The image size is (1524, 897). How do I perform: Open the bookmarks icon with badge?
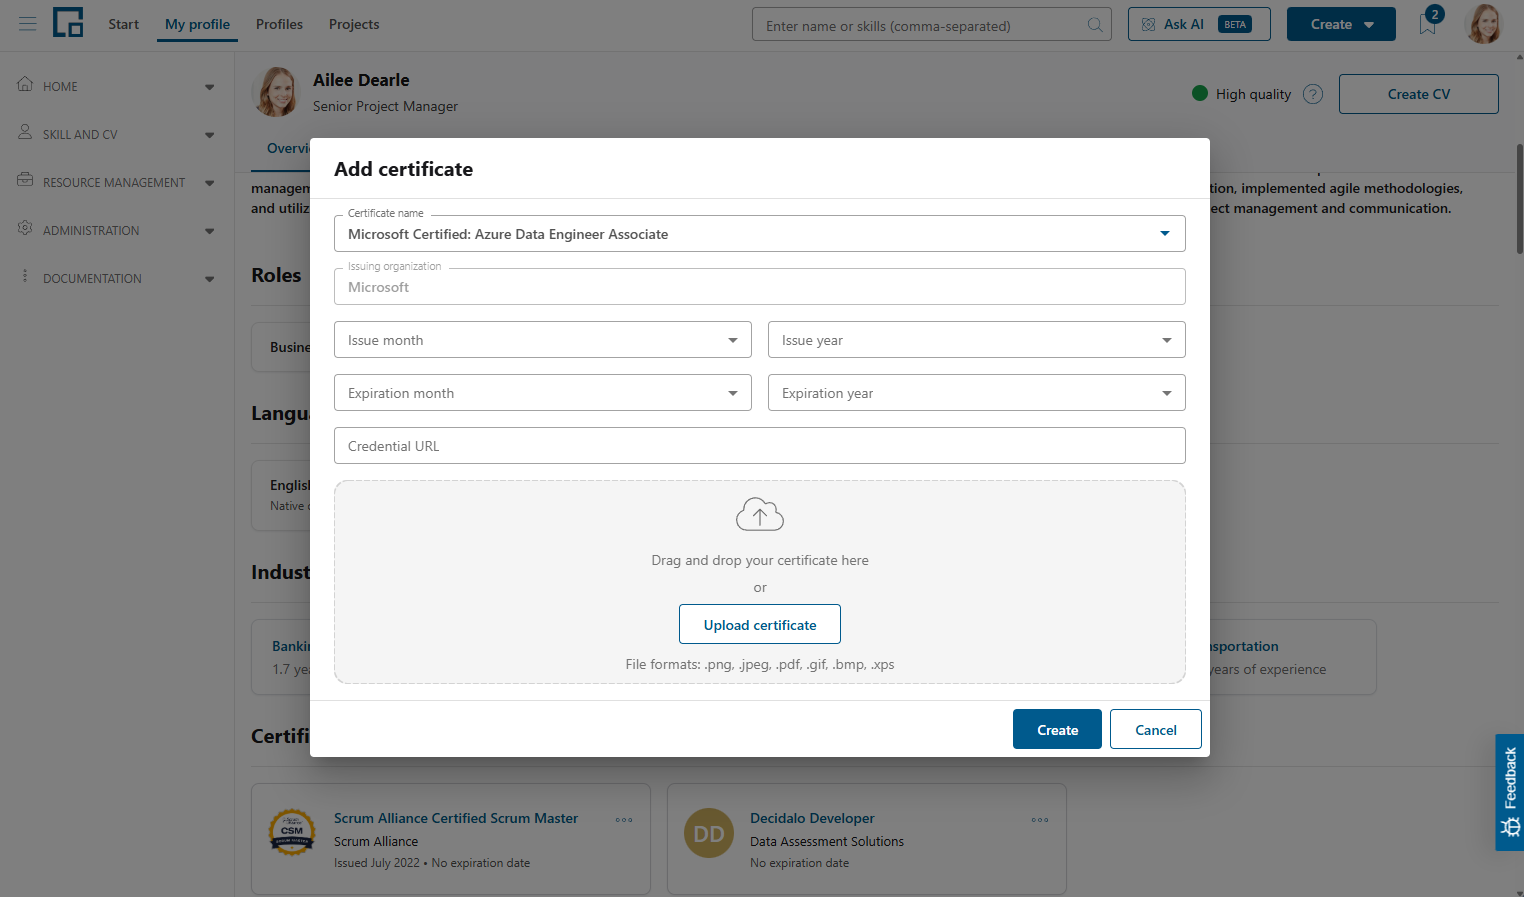point(1428,24)
